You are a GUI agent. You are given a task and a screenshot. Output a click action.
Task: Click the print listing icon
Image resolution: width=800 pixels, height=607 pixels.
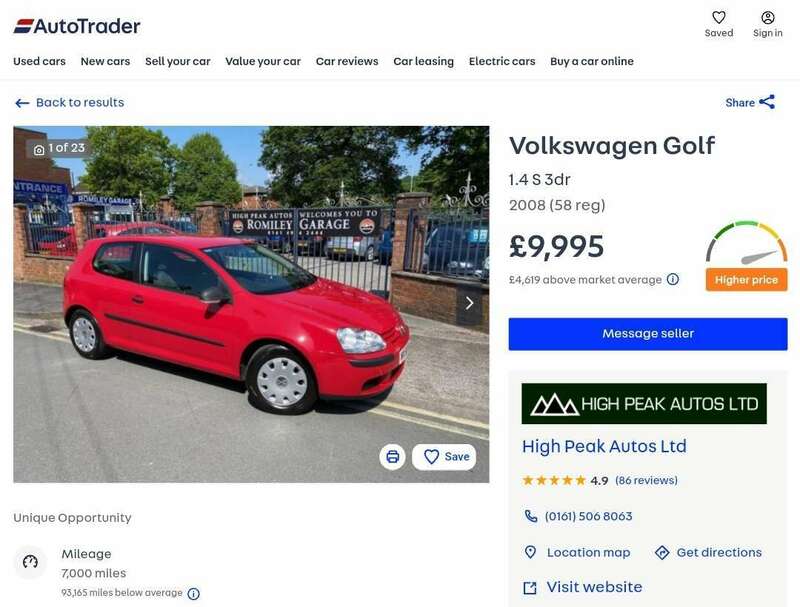[392, 457]
